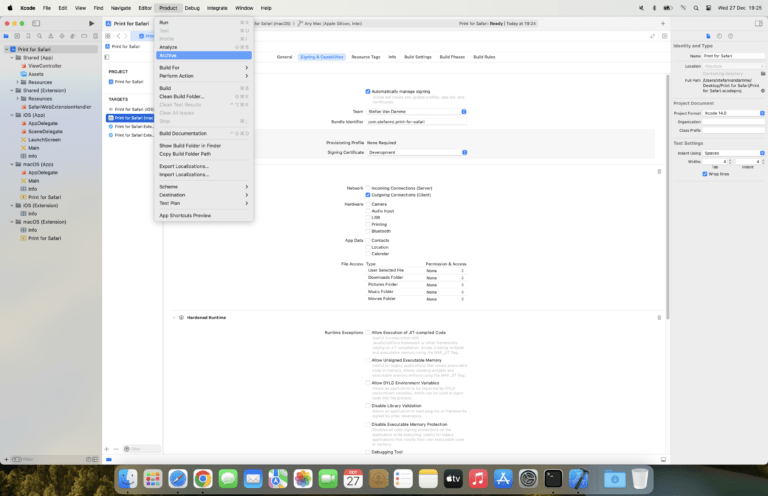Select Print for Safari project entry
Screen dimensions: 768x496
129,82
